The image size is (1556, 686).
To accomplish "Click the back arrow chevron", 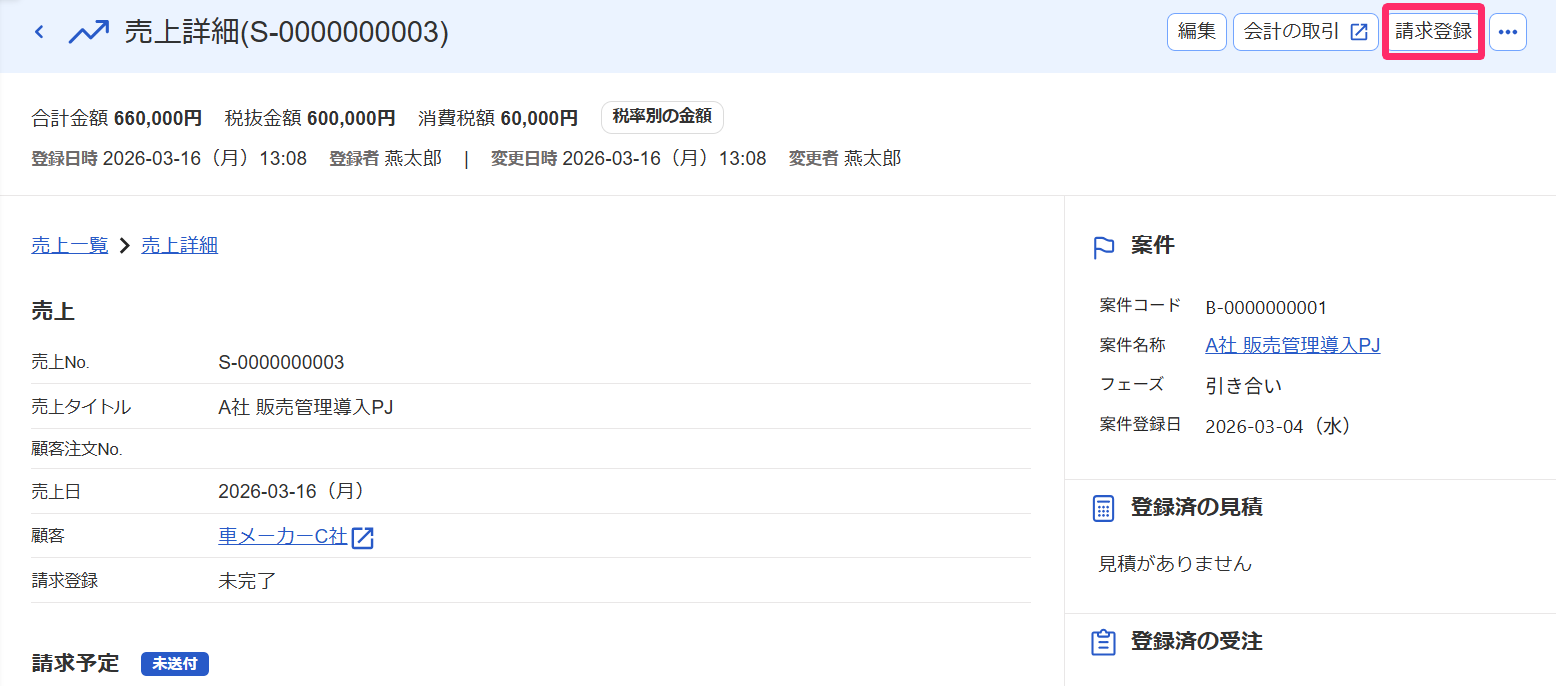I will click(39, 32).
